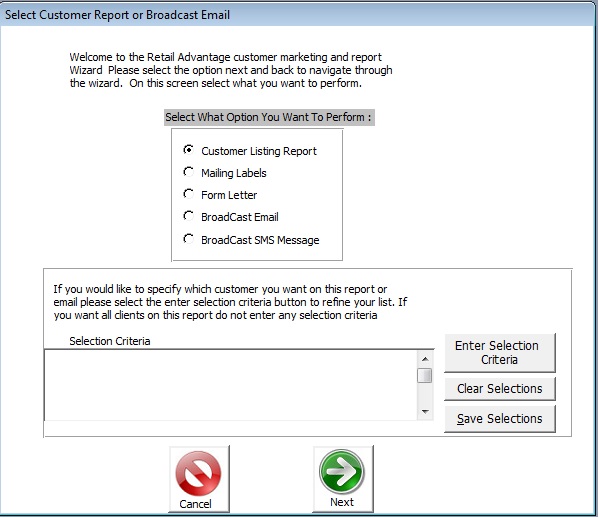Viewport: 599px width, 518px height.
Task: Cancel the wizard with the red icon button
Action: 199,479
